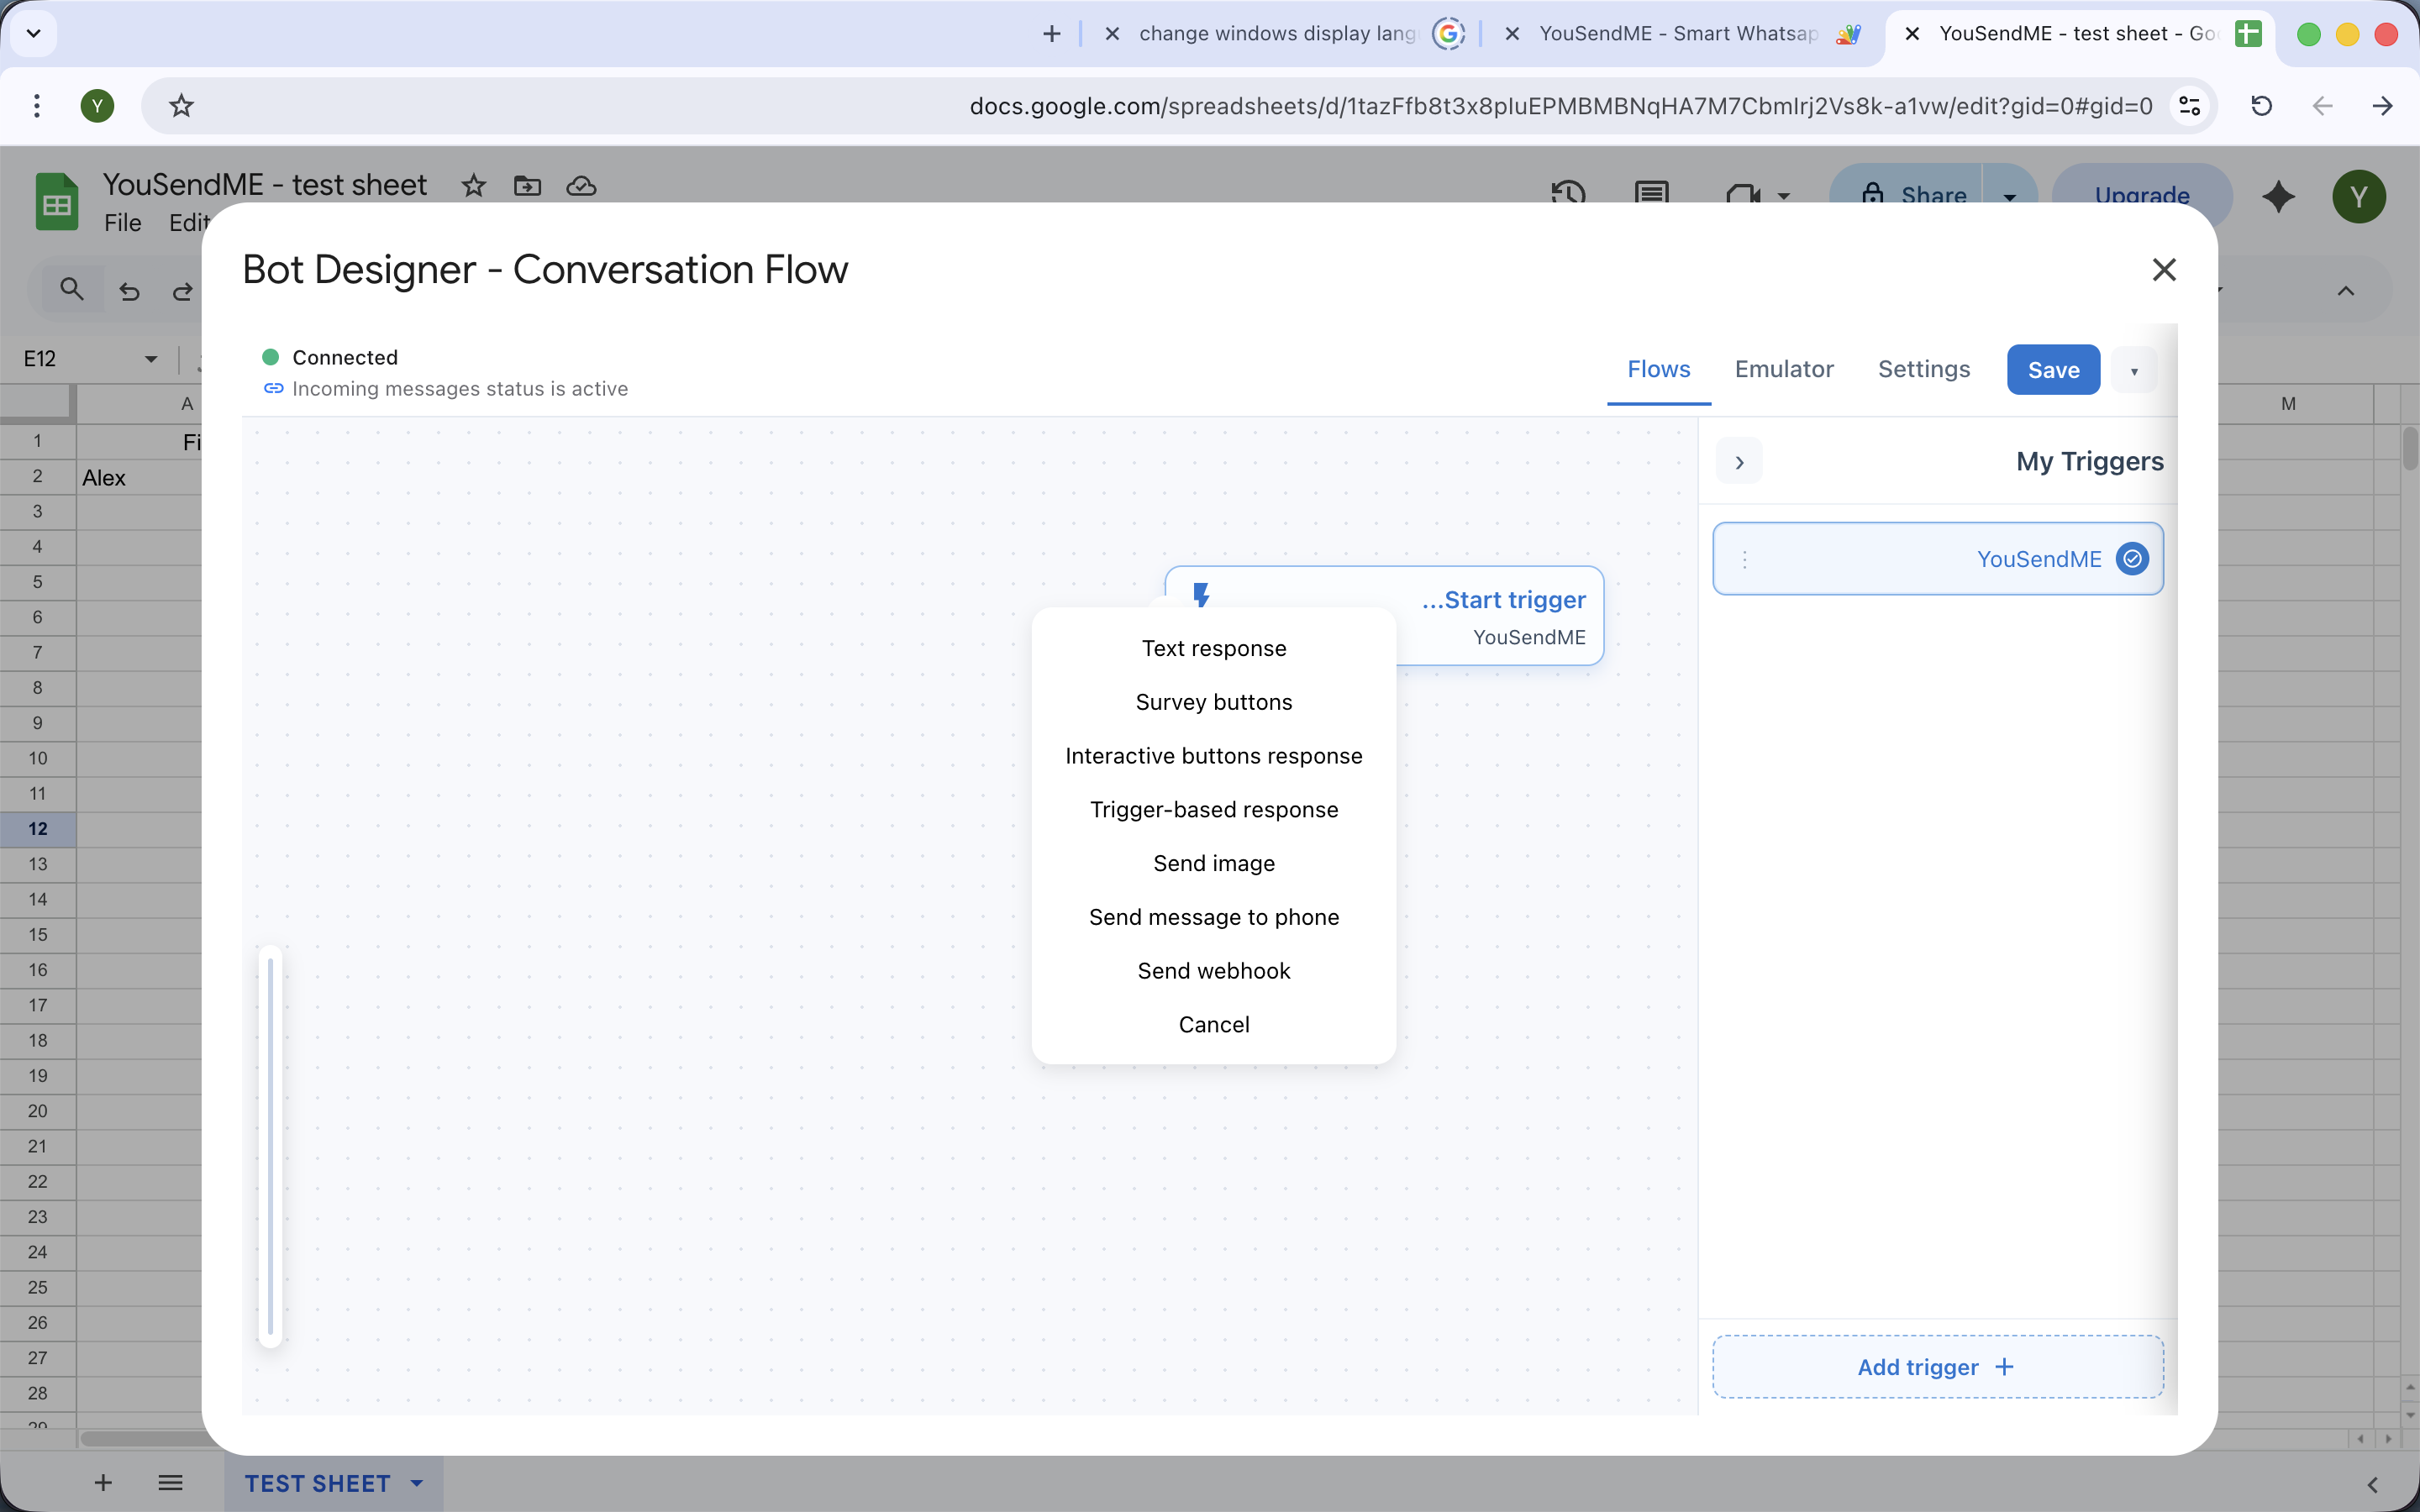
Task: Star the YouSendME test sheet document
Action: [x=474, y=186]
